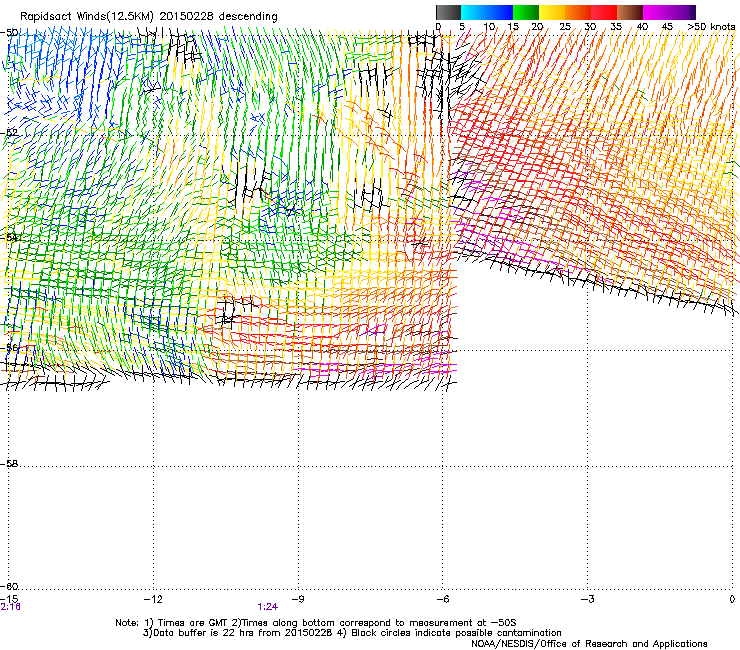Click the '0' longitude axis label
Image resolution: width=740 pixels, height=650 pixels.
pos(732,599)
